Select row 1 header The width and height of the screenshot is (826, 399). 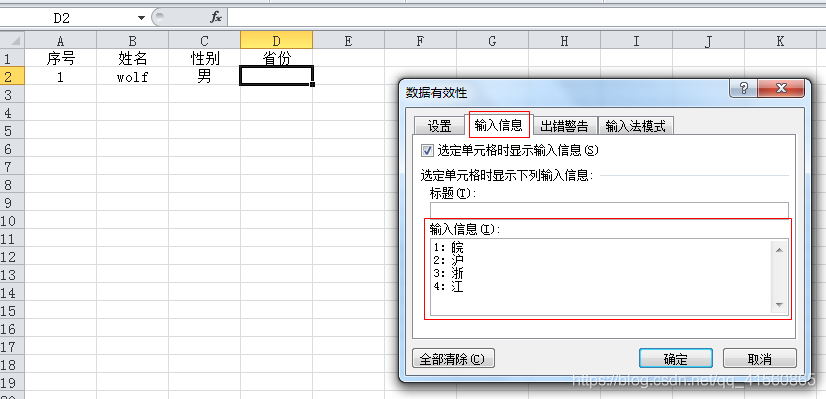[12, 59]
